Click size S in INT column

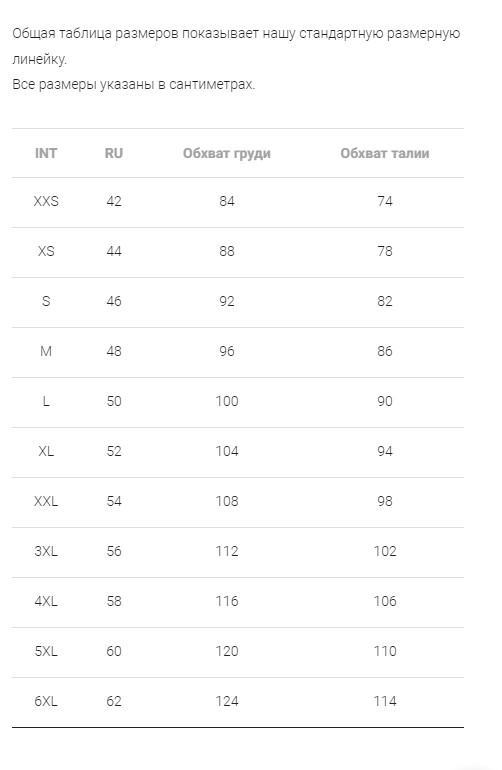(46, 301)
